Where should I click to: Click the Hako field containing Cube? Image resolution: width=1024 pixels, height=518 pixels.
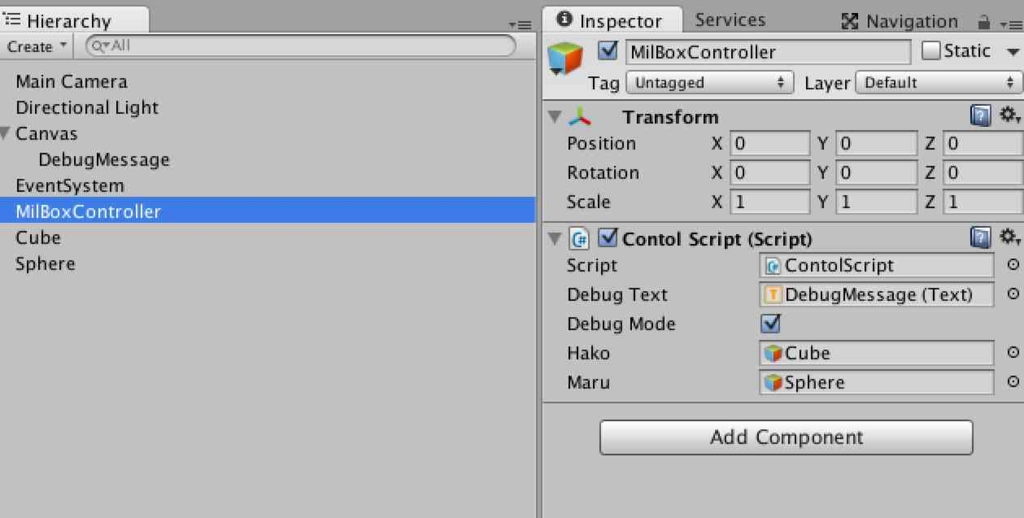(x=876, y=353)
